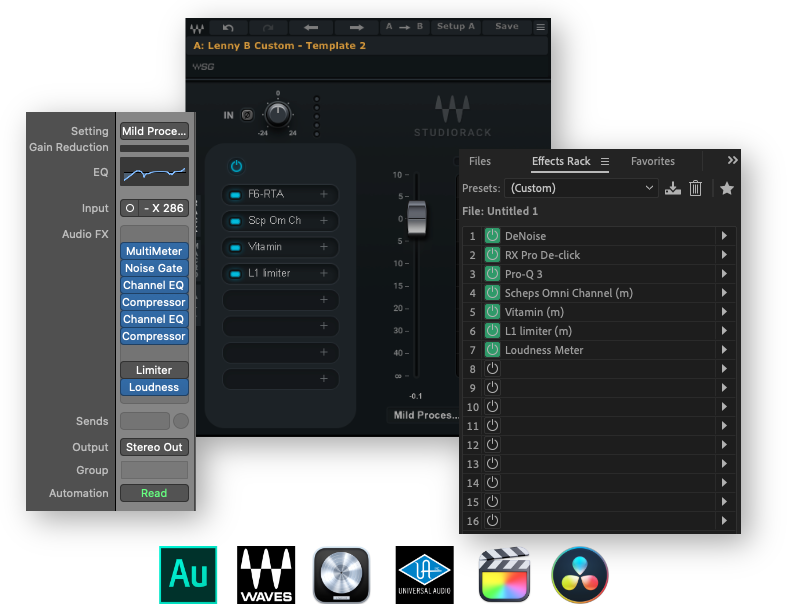Select the Effects Rack tab
The image size is (788, 607).
(x=561, y=161)
